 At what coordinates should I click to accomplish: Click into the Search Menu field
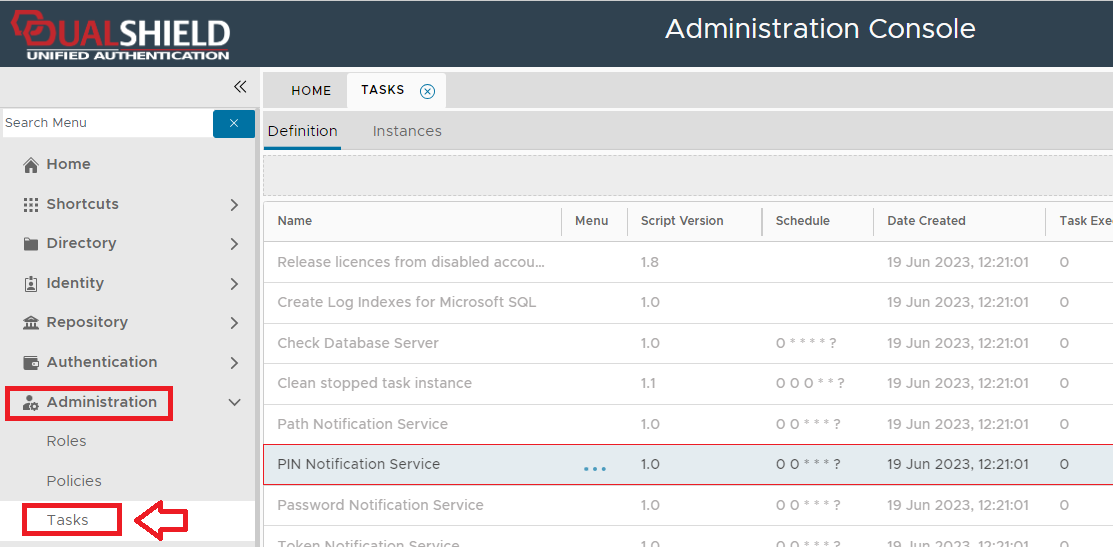coord(105,123)
